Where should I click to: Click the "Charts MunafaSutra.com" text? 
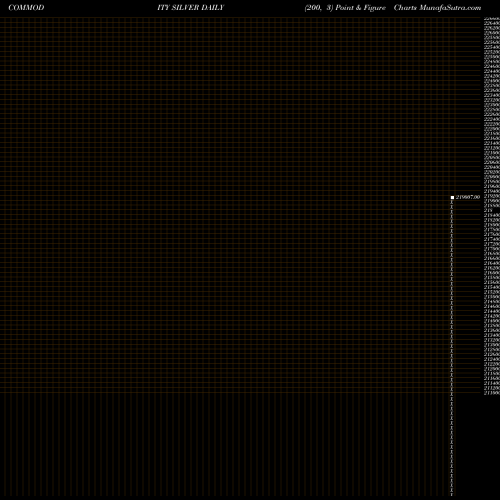[437, 8]
